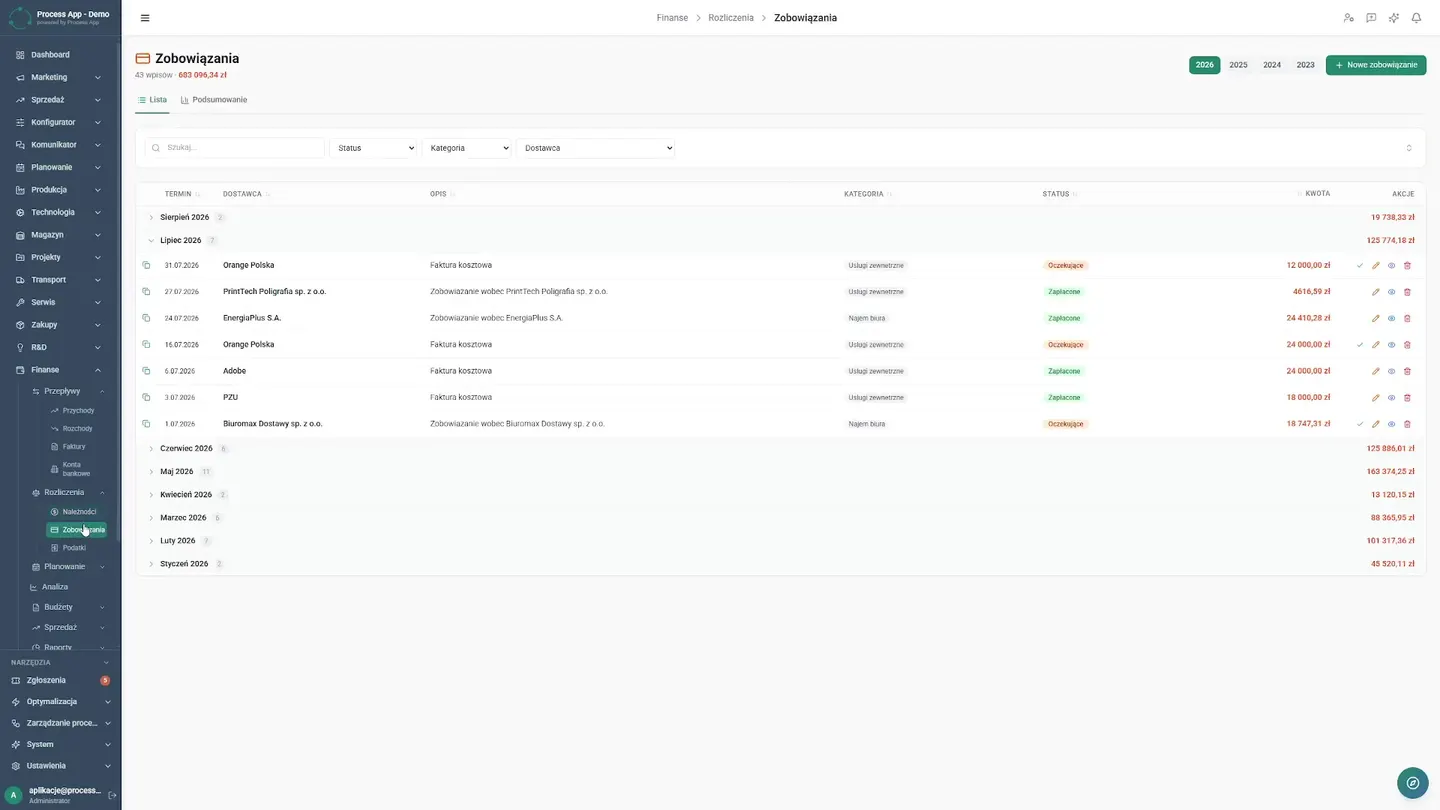Open the compass help button bottom right
This screenshot has width=1440, height=810.
point(1412,783)
